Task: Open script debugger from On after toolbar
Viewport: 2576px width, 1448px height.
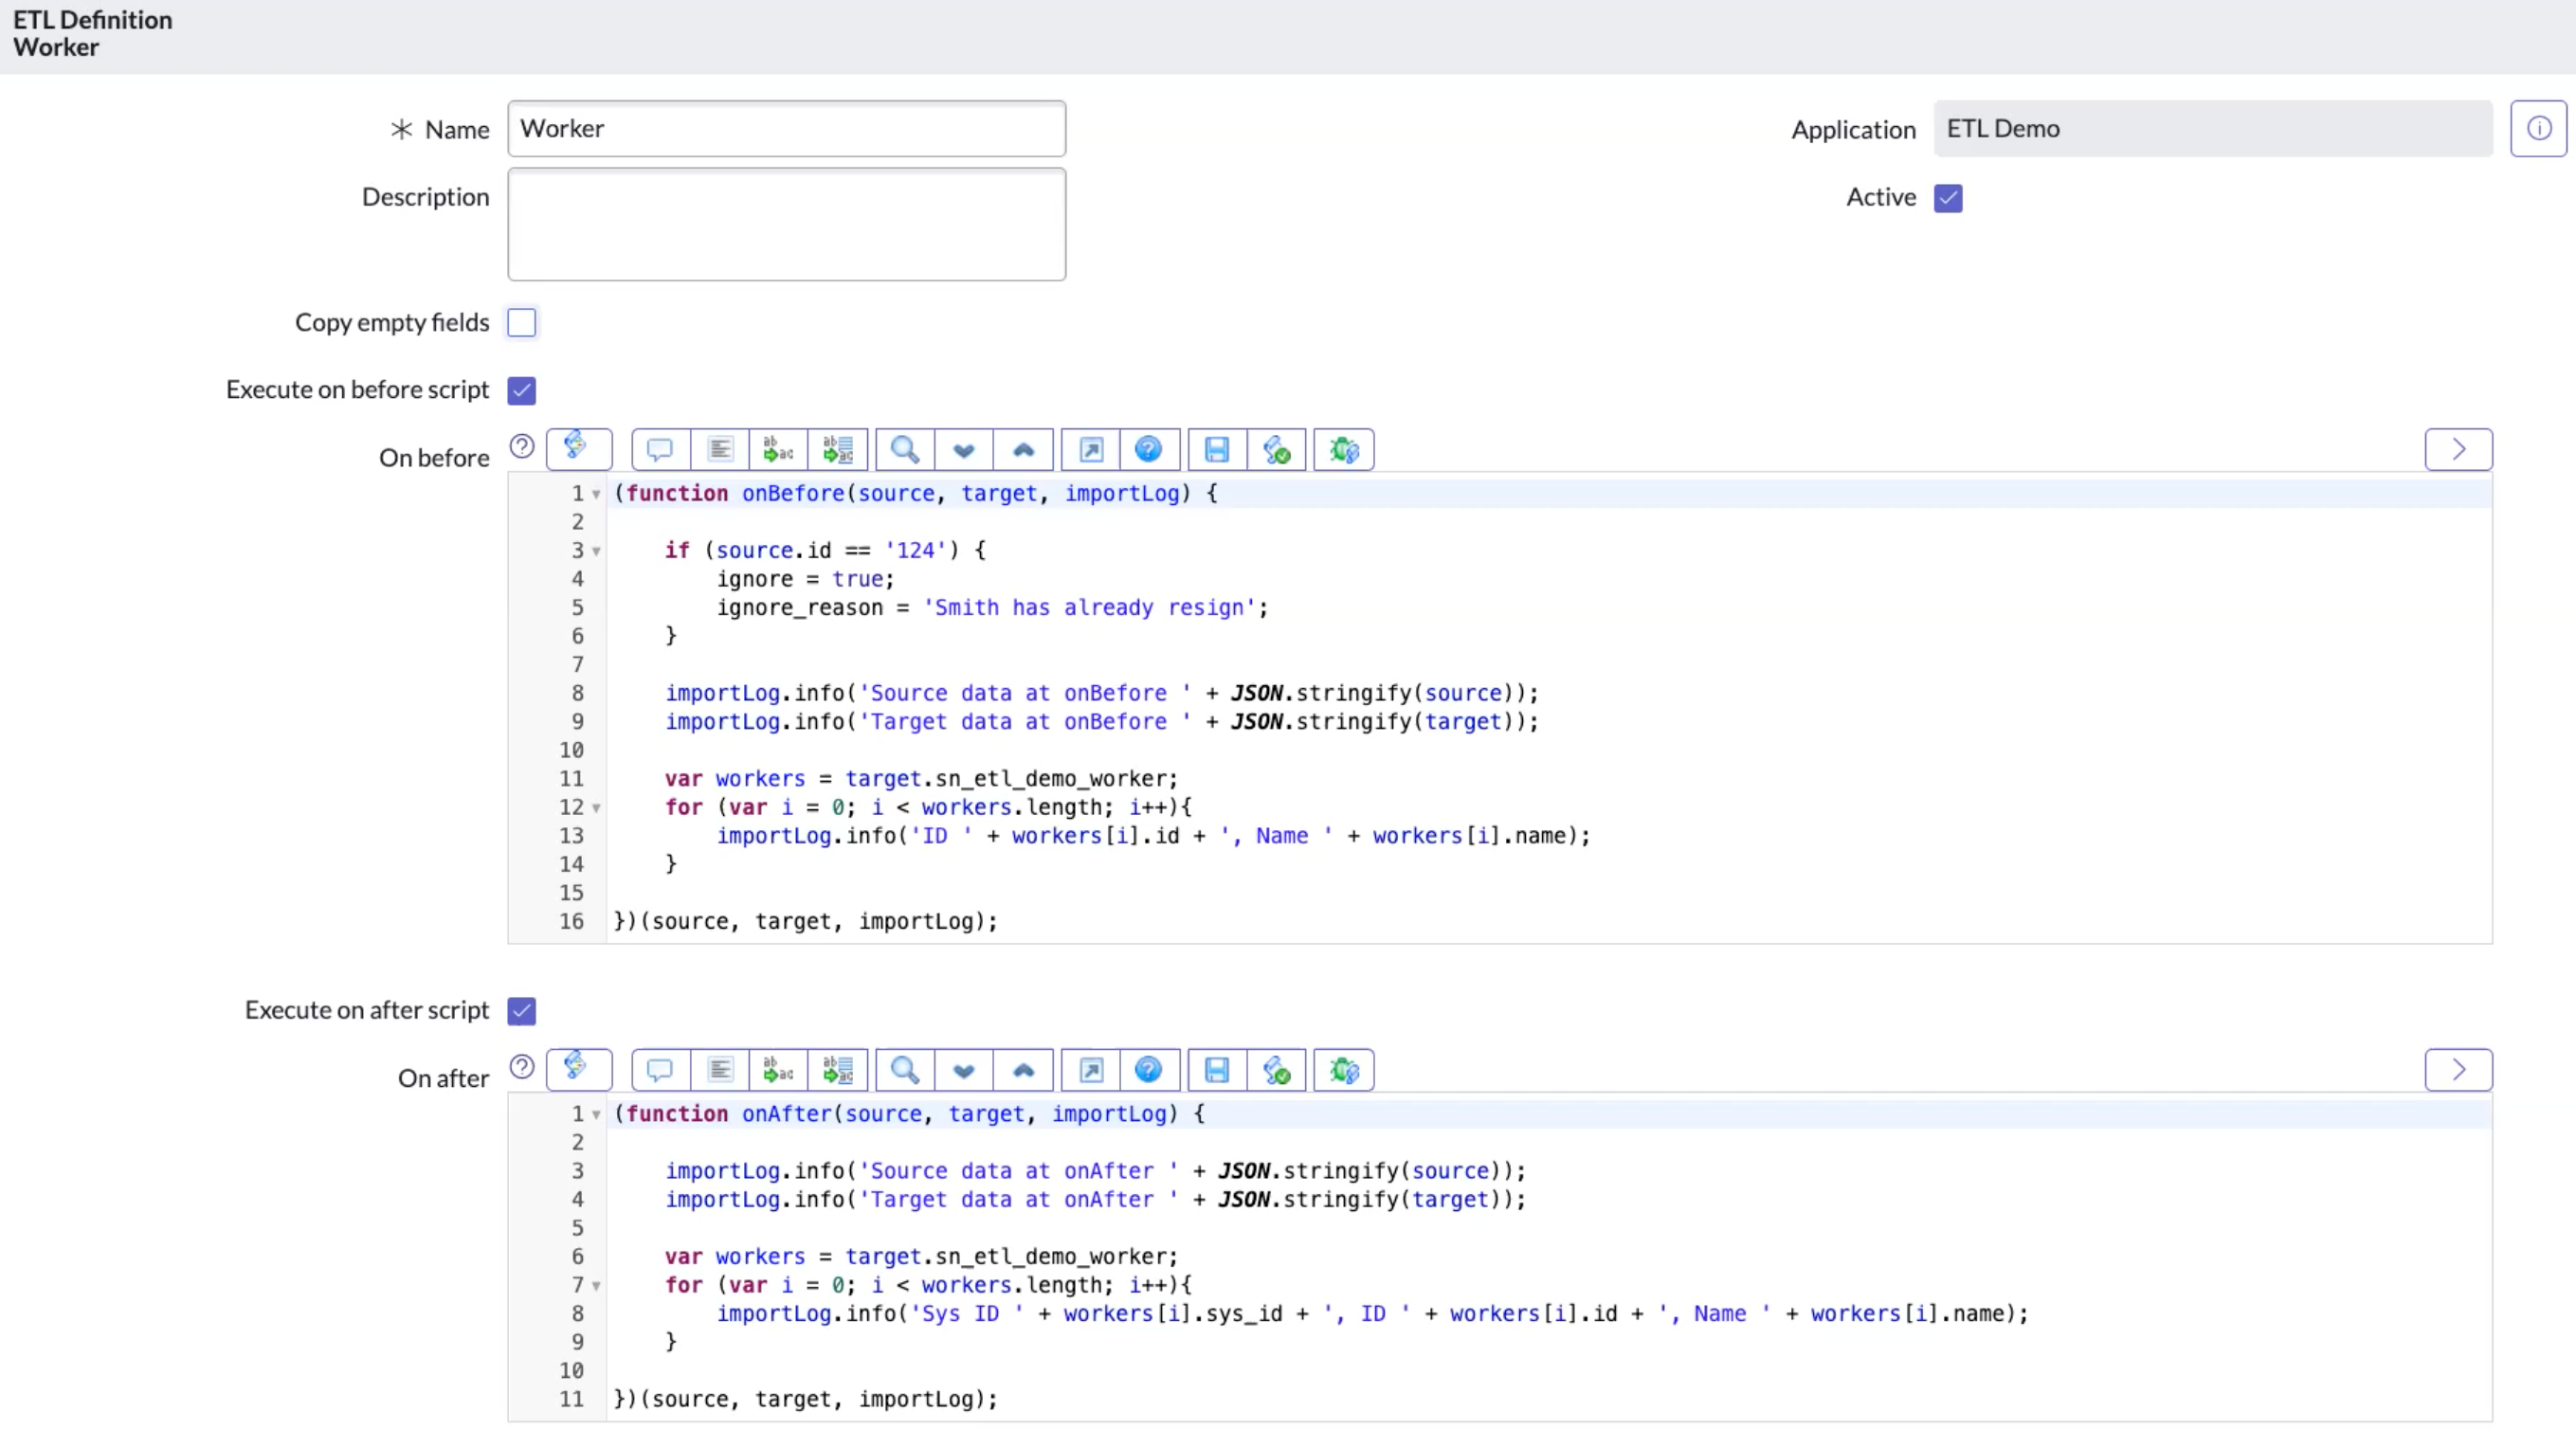Action: pyautogui.click(x=1344, y=1070)
